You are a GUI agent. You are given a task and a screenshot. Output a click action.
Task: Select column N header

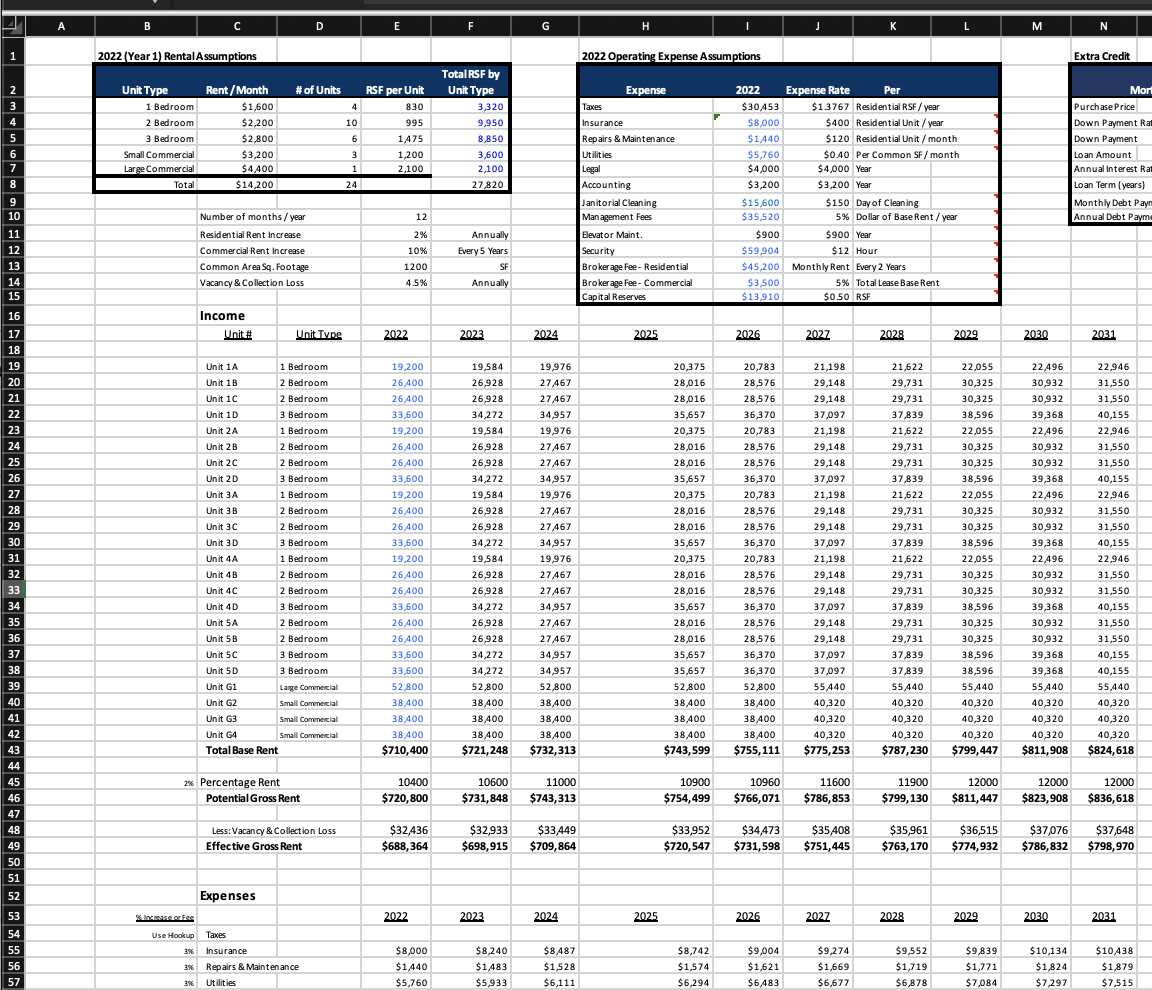pyautogui.click(x=1105, y=25)
